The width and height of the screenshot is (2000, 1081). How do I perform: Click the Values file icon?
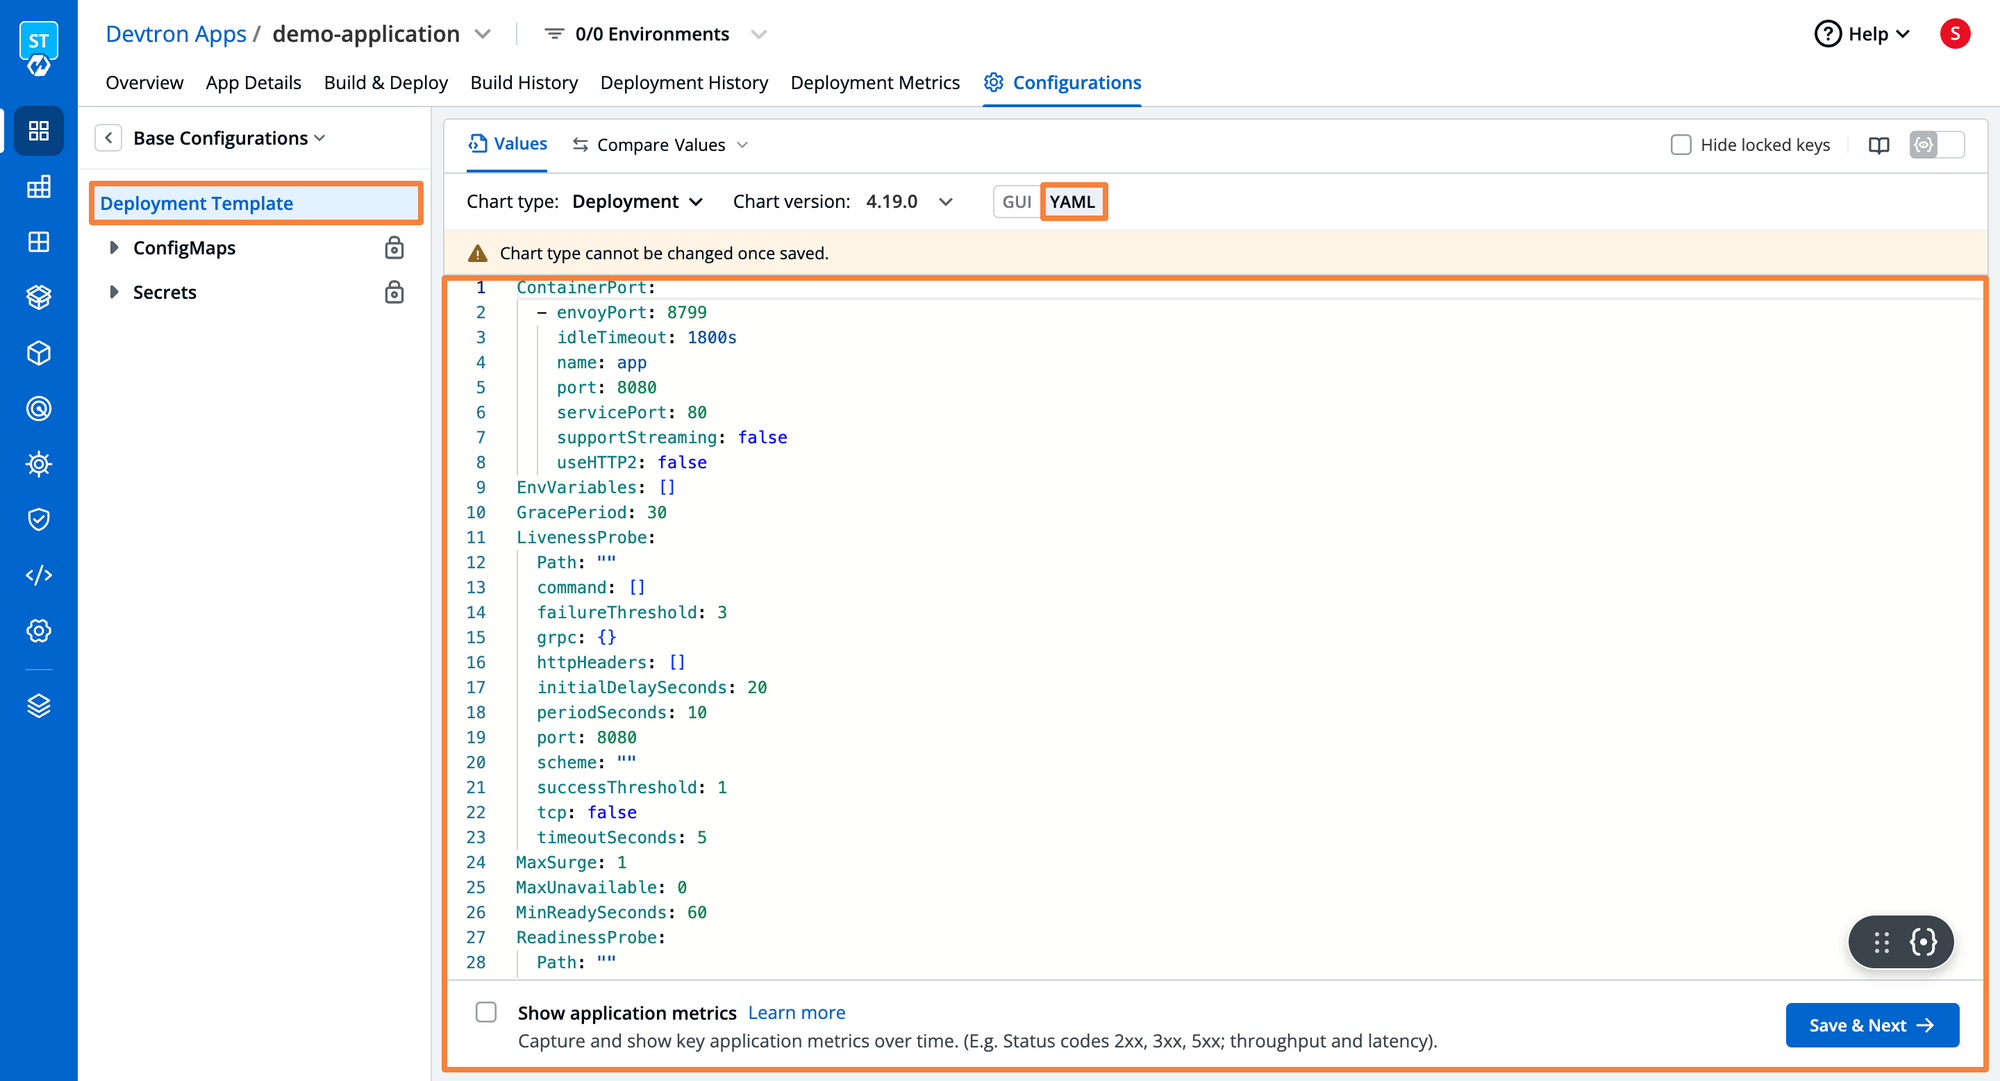[478, 144]
